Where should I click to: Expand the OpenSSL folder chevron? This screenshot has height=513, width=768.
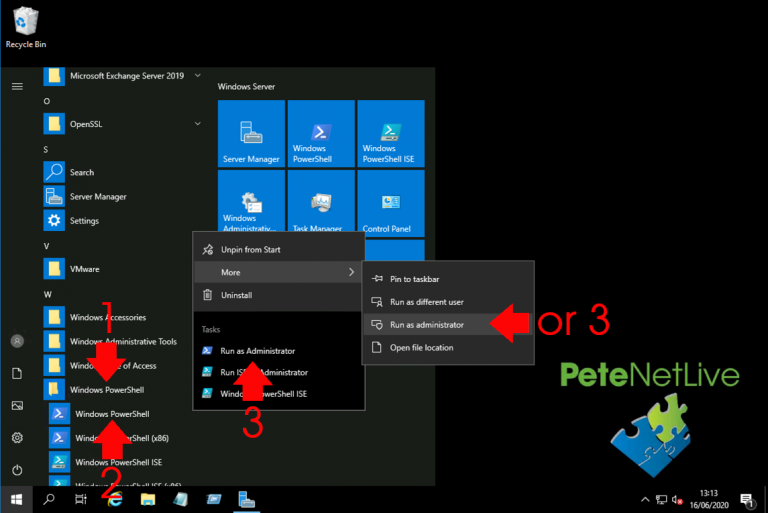tap(198, 124)
